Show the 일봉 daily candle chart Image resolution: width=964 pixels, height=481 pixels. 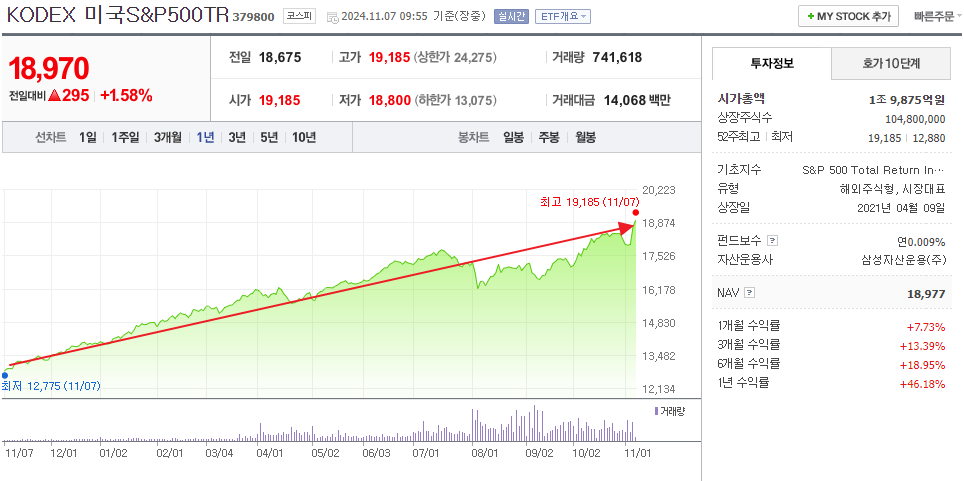513,137
